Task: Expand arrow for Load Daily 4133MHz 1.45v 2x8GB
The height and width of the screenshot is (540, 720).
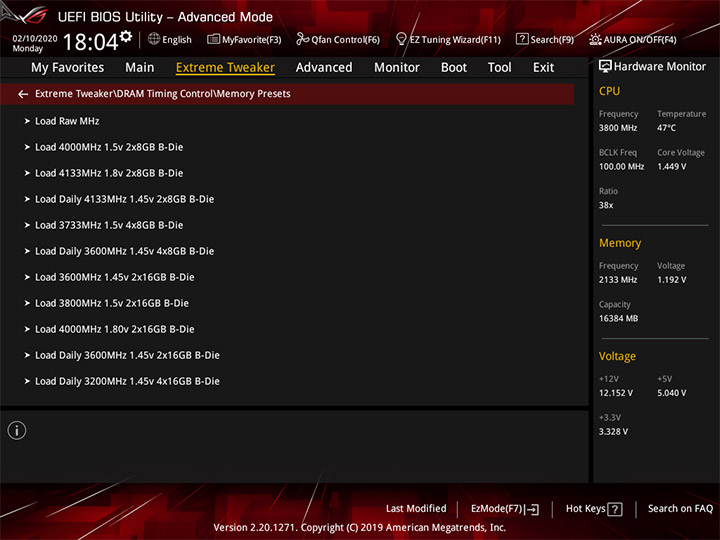Action: [27, 199]
